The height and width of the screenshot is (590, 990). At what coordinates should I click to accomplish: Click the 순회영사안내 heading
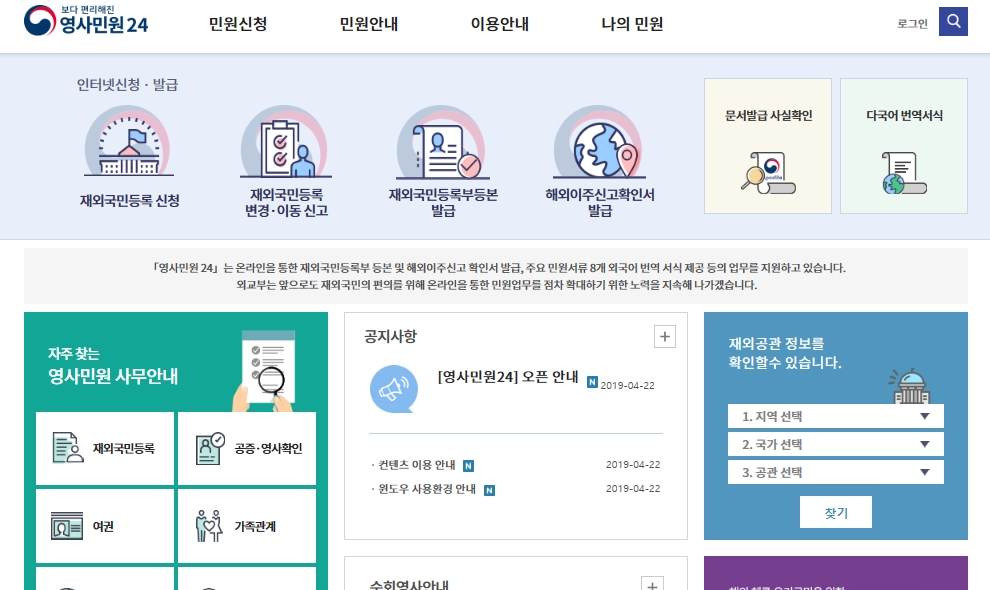click(409, 585)
